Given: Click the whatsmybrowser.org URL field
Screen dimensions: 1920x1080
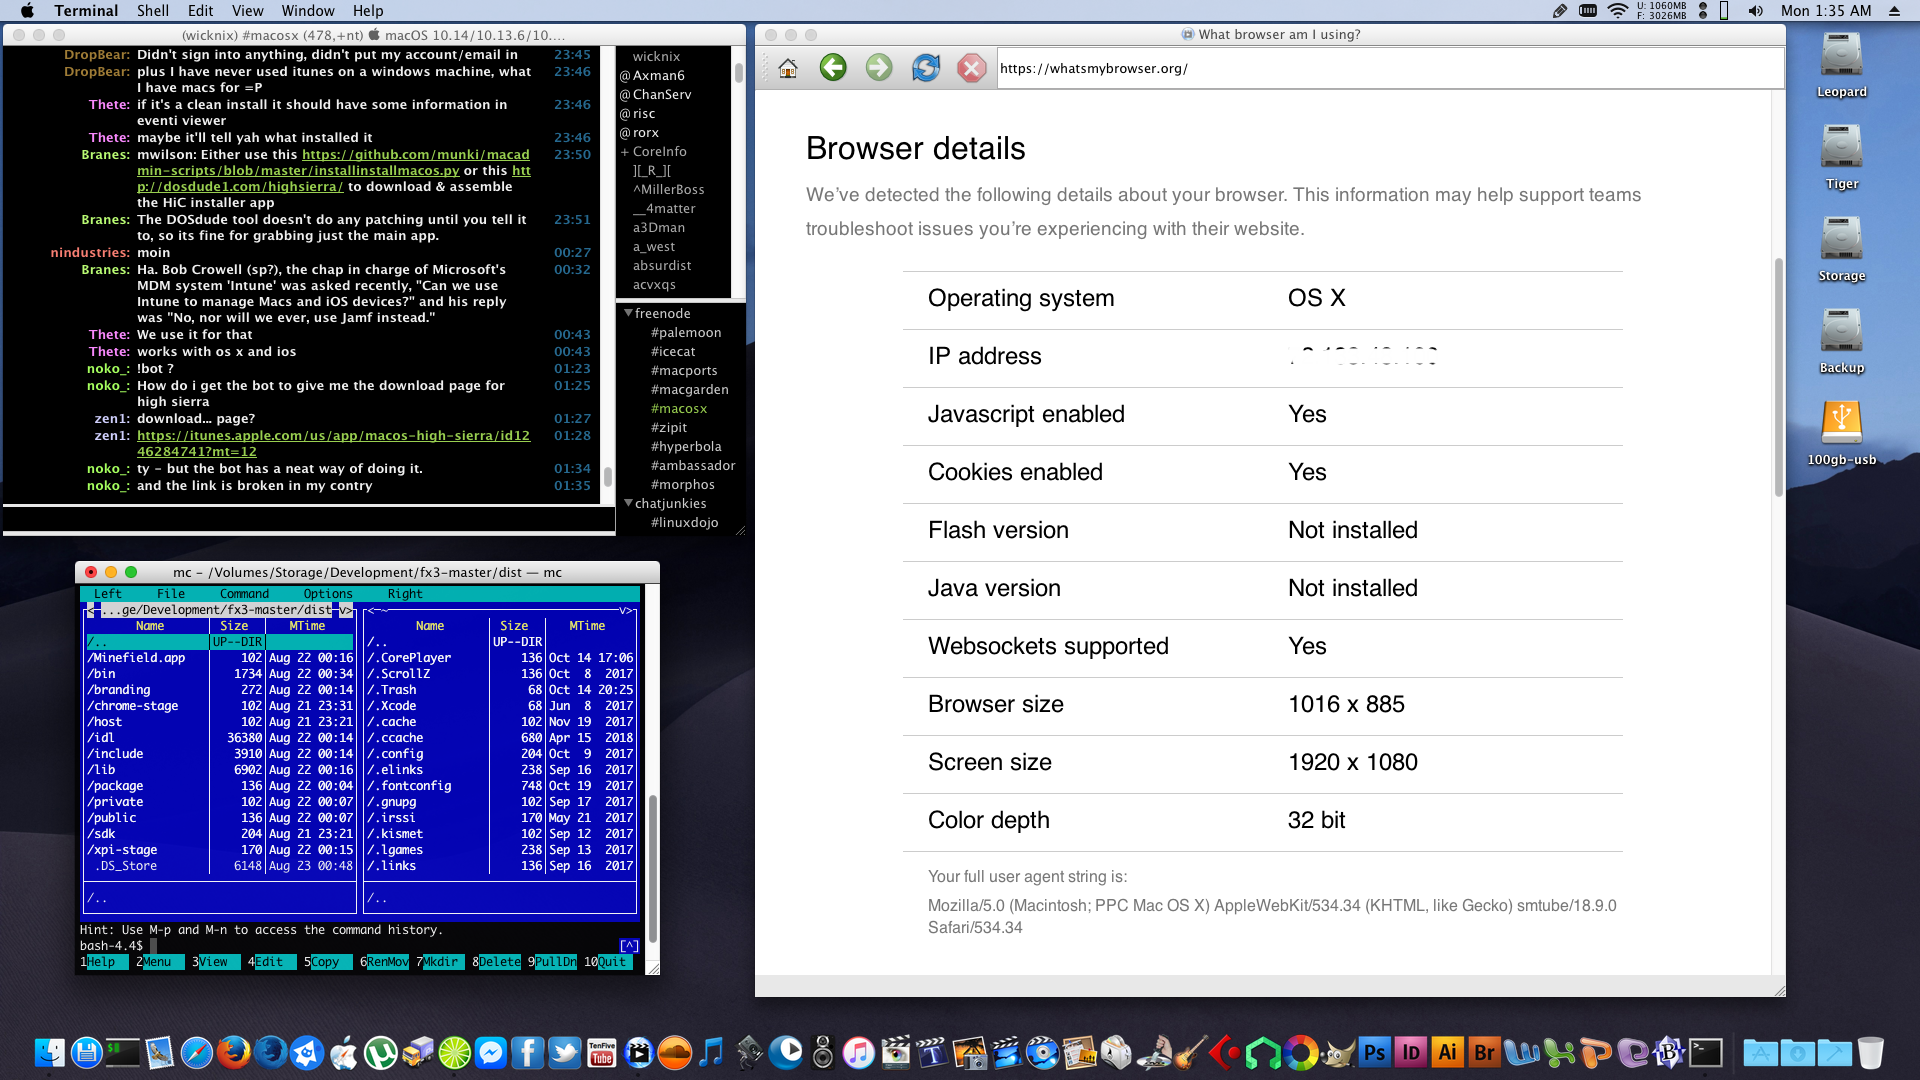Looking at the screenshot, I should point(1390,68).
